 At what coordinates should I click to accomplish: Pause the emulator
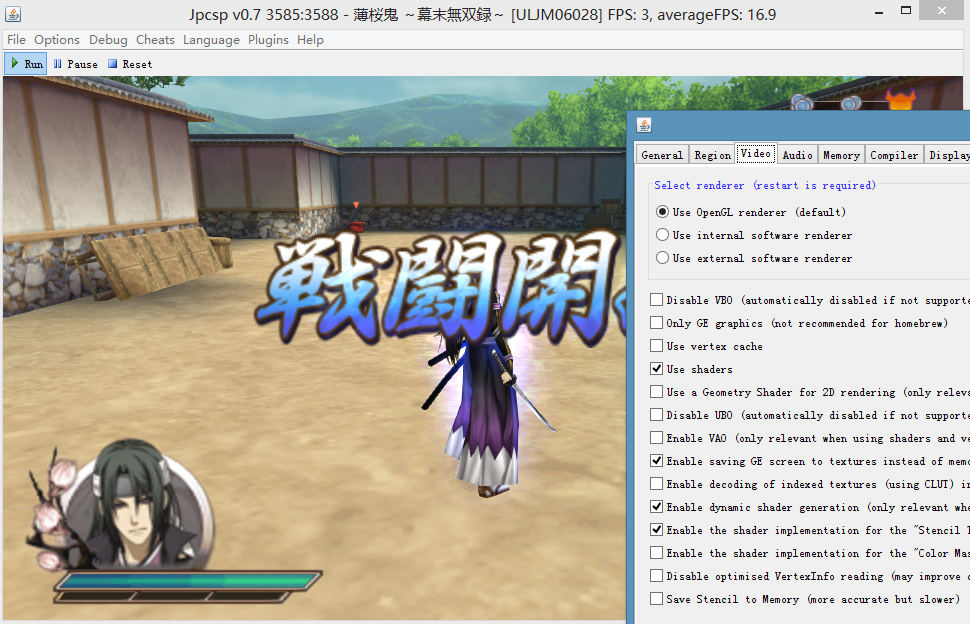click(x=75, y=64)
